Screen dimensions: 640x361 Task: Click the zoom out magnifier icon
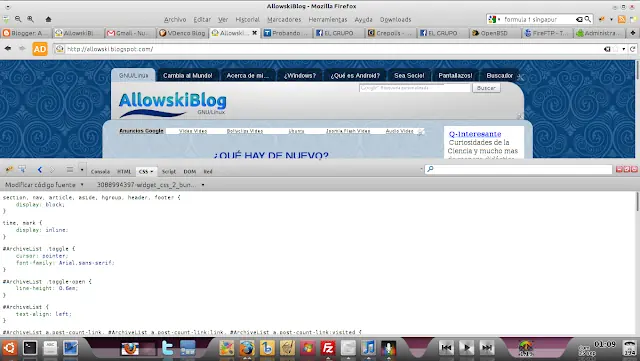tap(18, 19)
